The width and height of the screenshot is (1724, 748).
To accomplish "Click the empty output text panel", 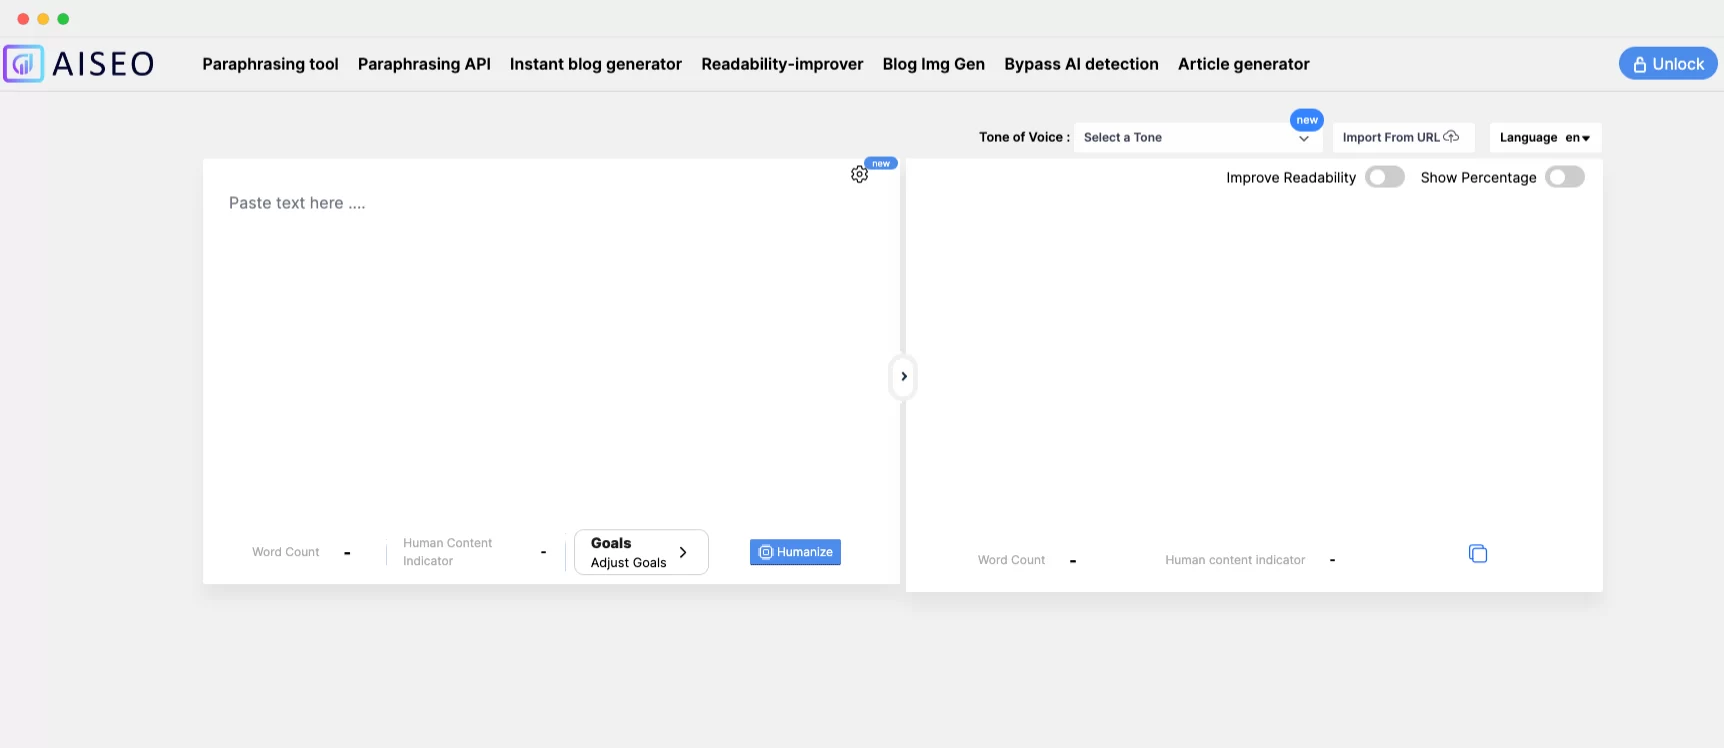I will (x=1254, y=365).
